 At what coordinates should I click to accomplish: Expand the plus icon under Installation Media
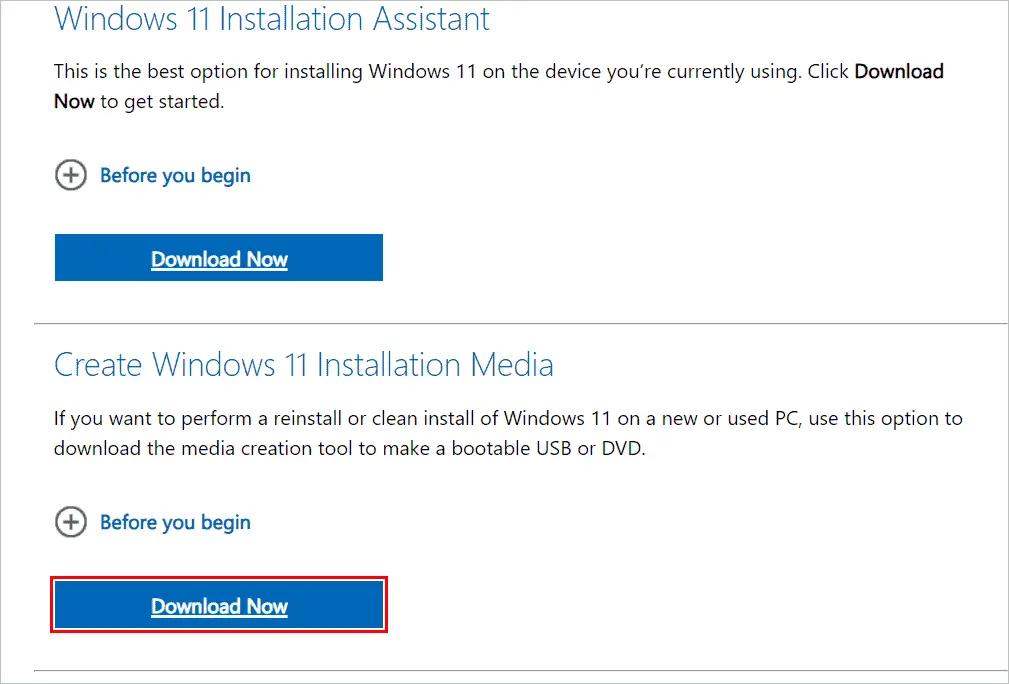coord(71,522)
